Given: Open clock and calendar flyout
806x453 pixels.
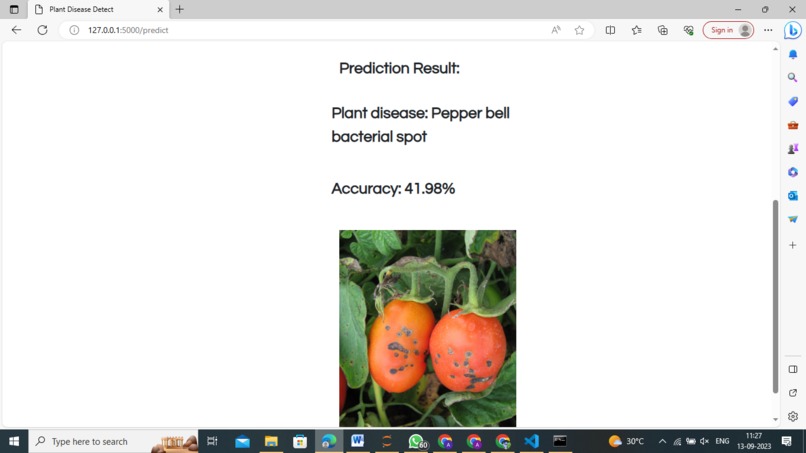Looking at the screenshot, I should (x=754, y=441).
